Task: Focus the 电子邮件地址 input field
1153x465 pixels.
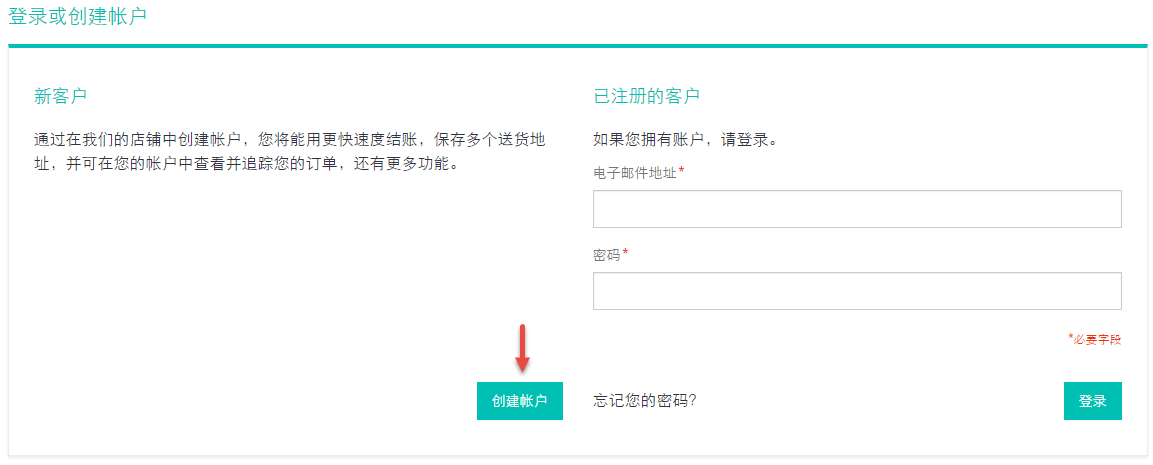Action: (857, 209)
